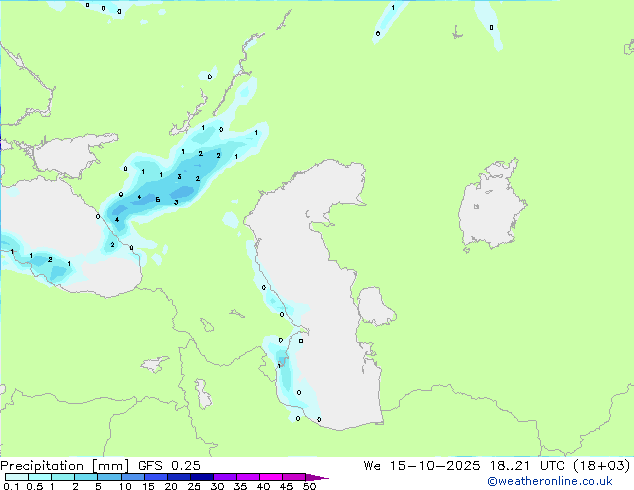Click the 15–20 mm legend swatch
The height and width of the screenshot is (490, 634).
[x=155, y=477]
